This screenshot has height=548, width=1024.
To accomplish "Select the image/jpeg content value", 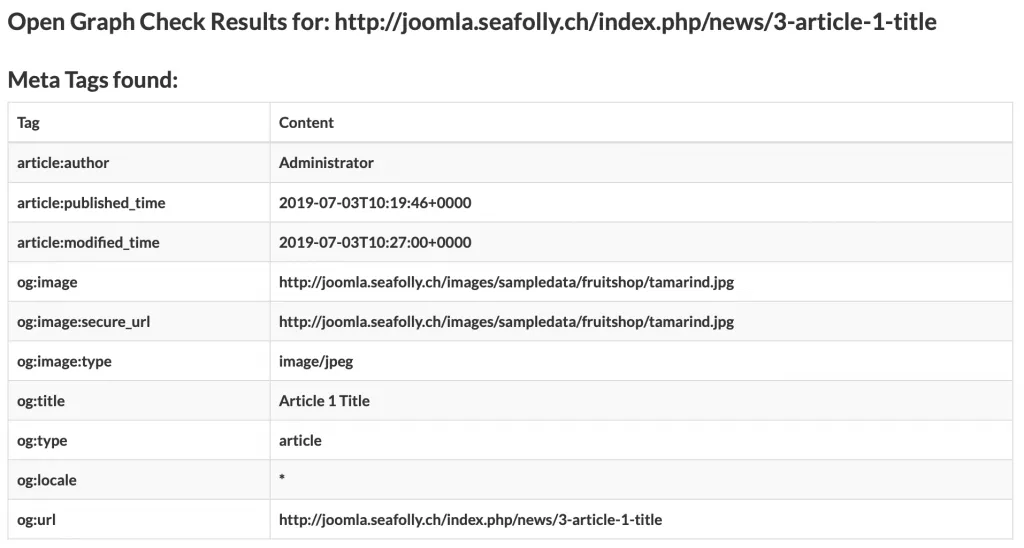I will pyautogui.click(x=316, y=362).
